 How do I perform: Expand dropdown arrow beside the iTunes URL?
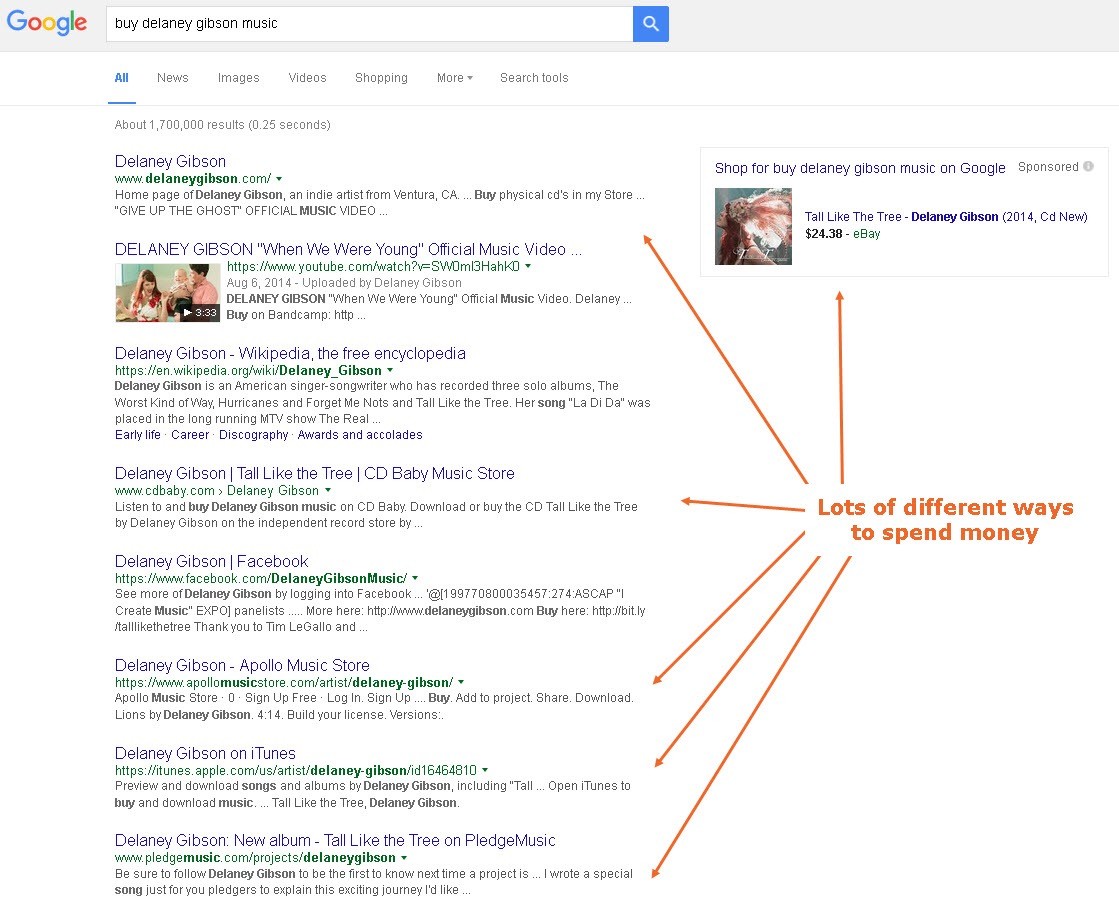(485, 771)
